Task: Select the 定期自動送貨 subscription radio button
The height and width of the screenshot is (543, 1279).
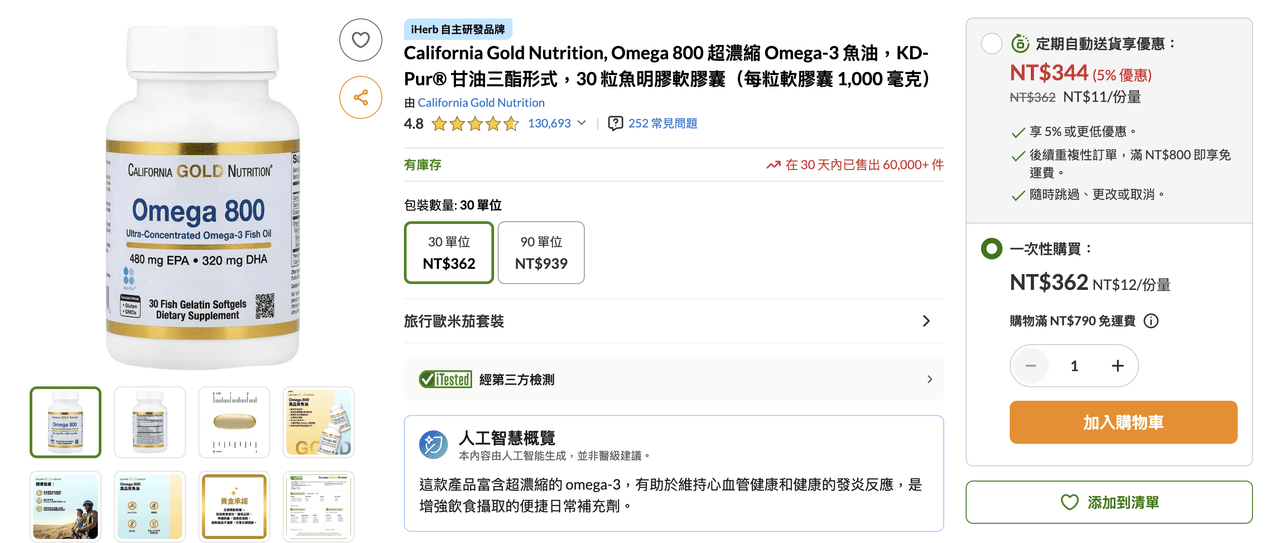Action: pyautogui.click(x=991, y=44)
